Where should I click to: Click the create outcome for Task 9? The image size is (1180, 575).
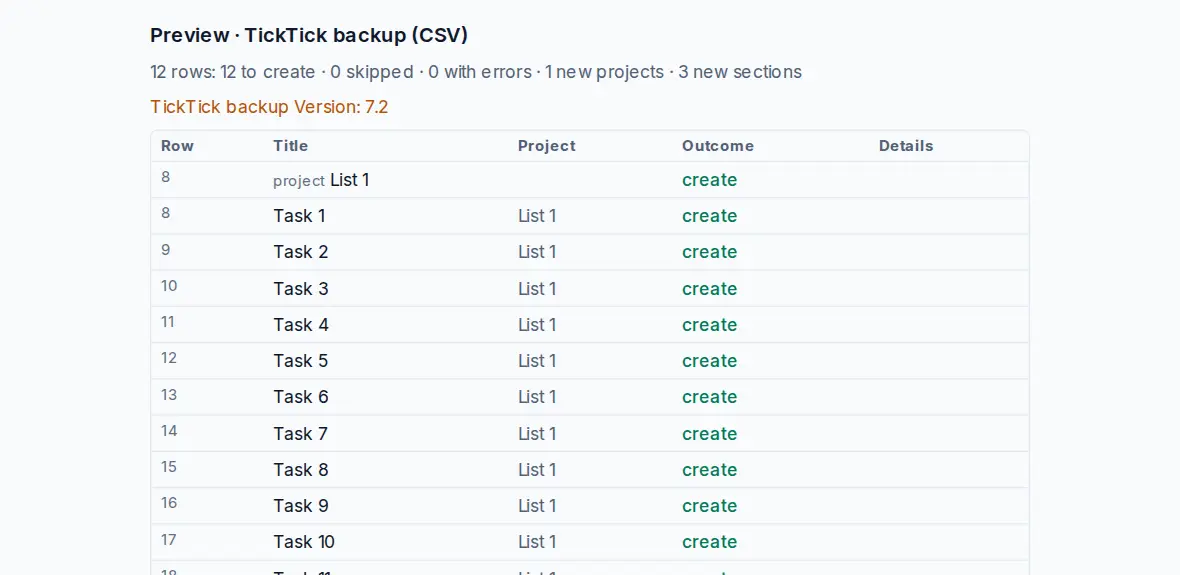[710, 507]
